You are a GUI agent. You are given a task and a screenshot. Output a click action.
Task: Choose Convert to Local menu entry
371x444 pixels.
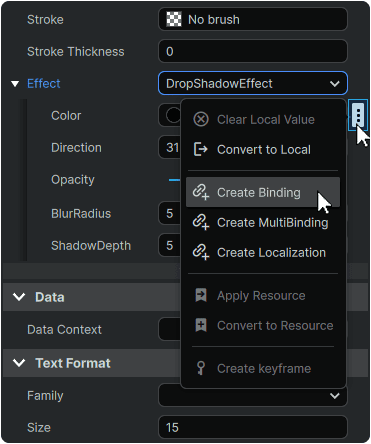tap(263, 149)
